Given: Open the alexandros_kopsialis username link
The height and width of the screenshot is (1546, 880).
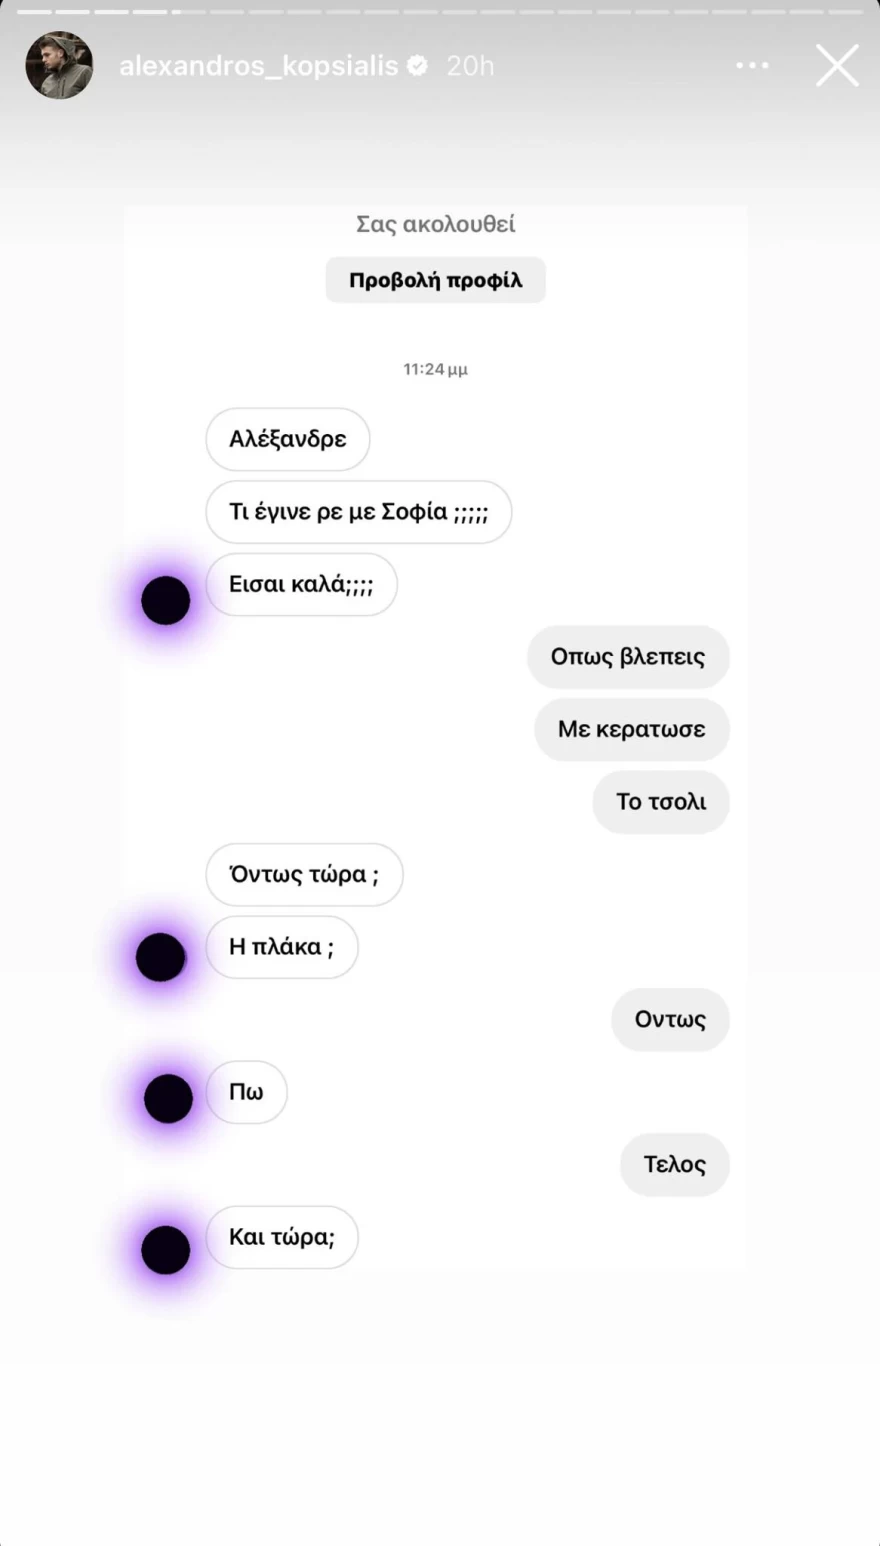Looking at the screenshot, I should pyautogui.click(x=258, y=66).
